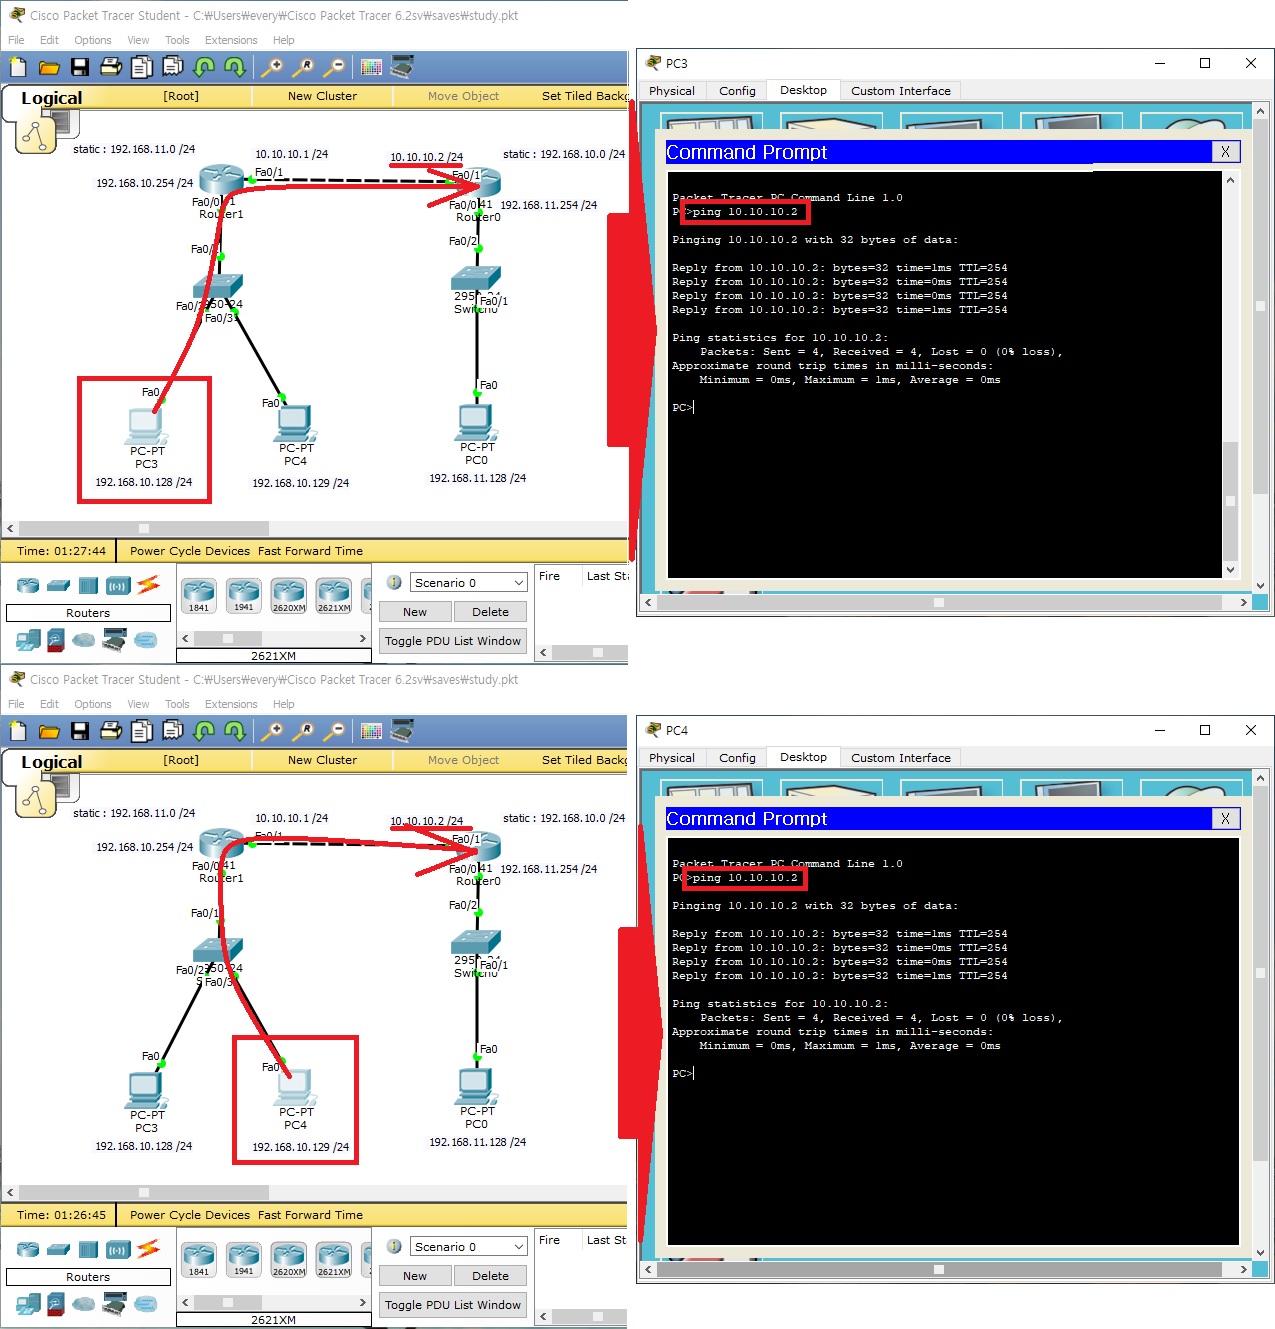1275x1329 pixels.
Task: Click Zoom In magnifier in upper Packet Tracer toolbar
Action: [271, 67]
